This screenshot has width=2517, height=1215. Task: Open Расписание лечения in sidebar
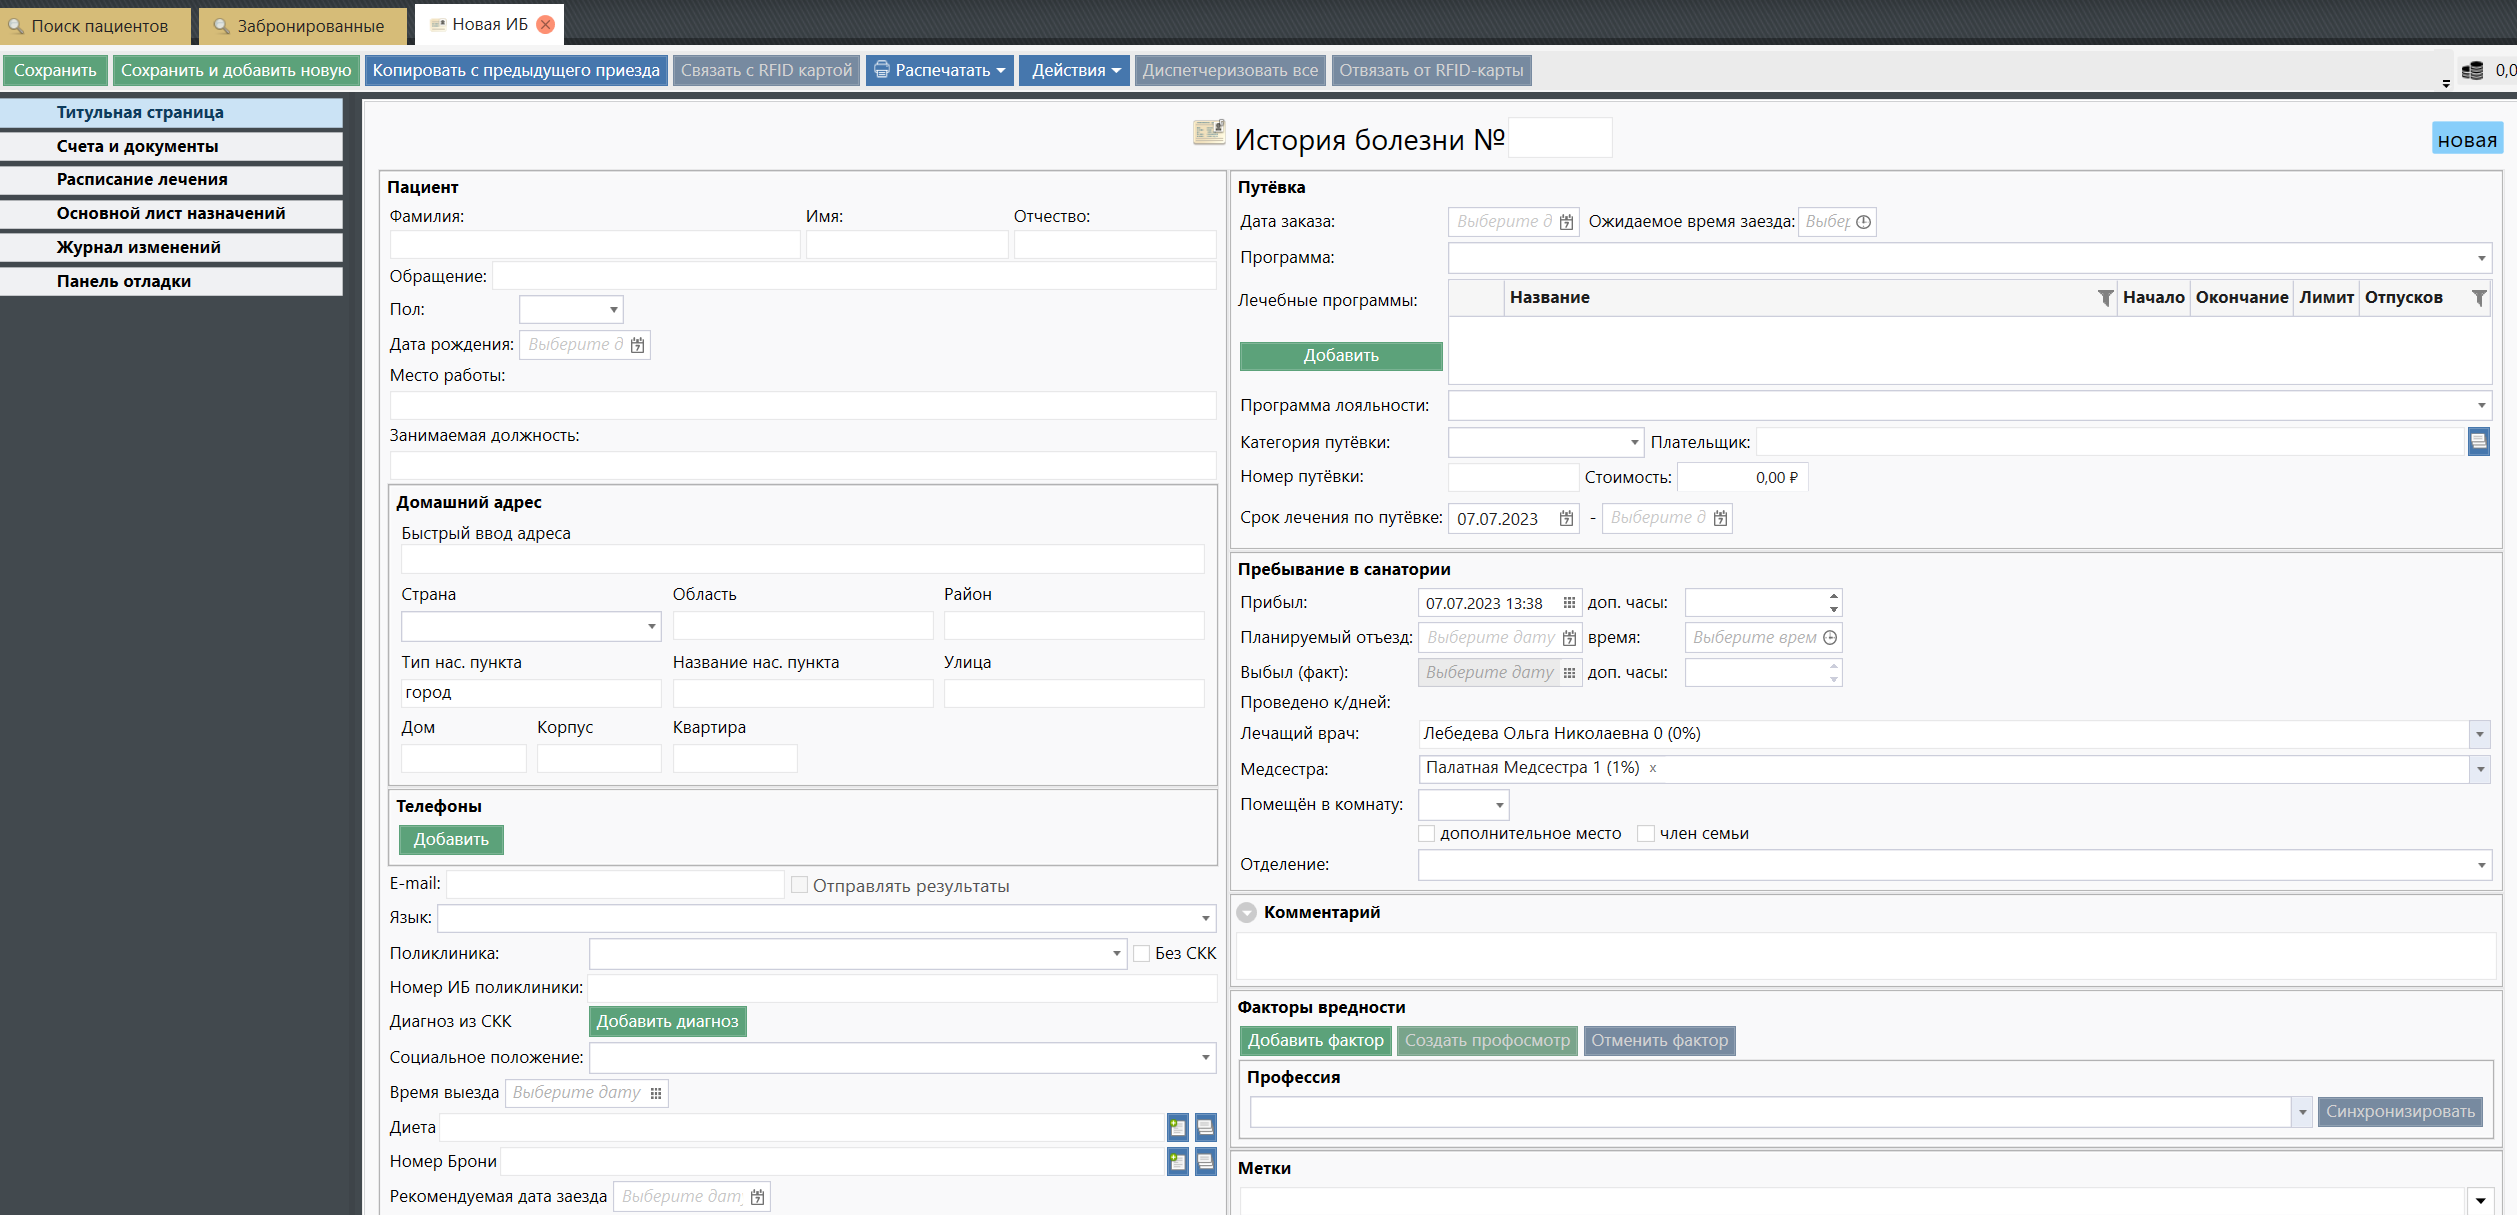(x=142, y=180)
